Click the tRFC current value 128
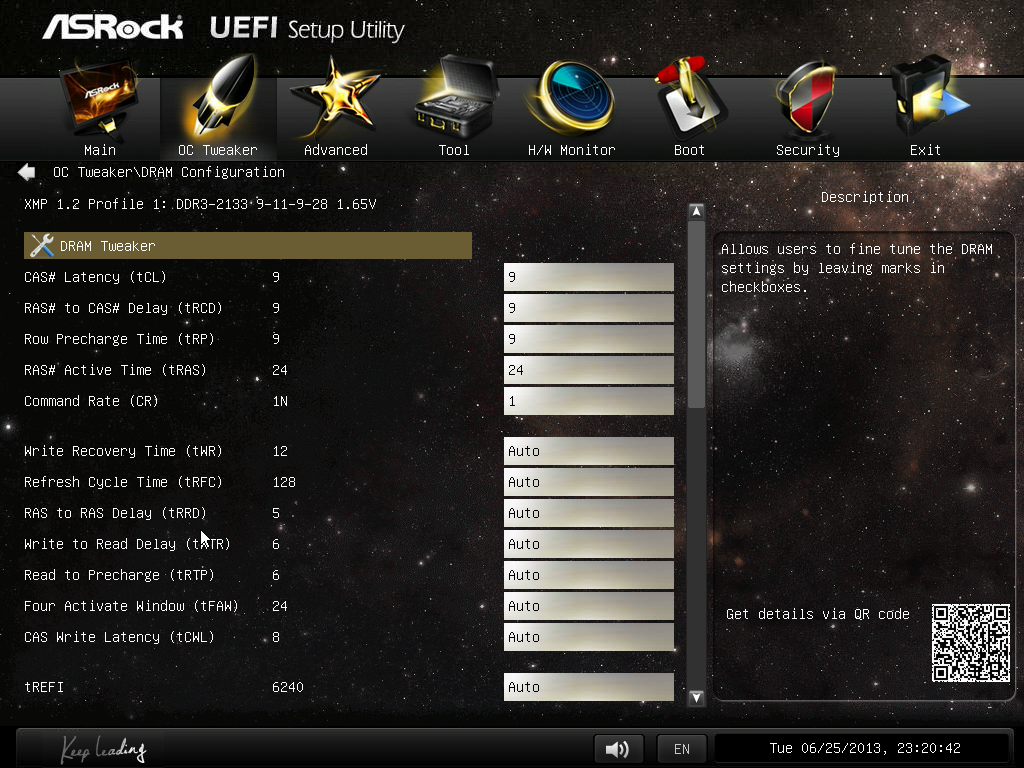 pos(284,482)
